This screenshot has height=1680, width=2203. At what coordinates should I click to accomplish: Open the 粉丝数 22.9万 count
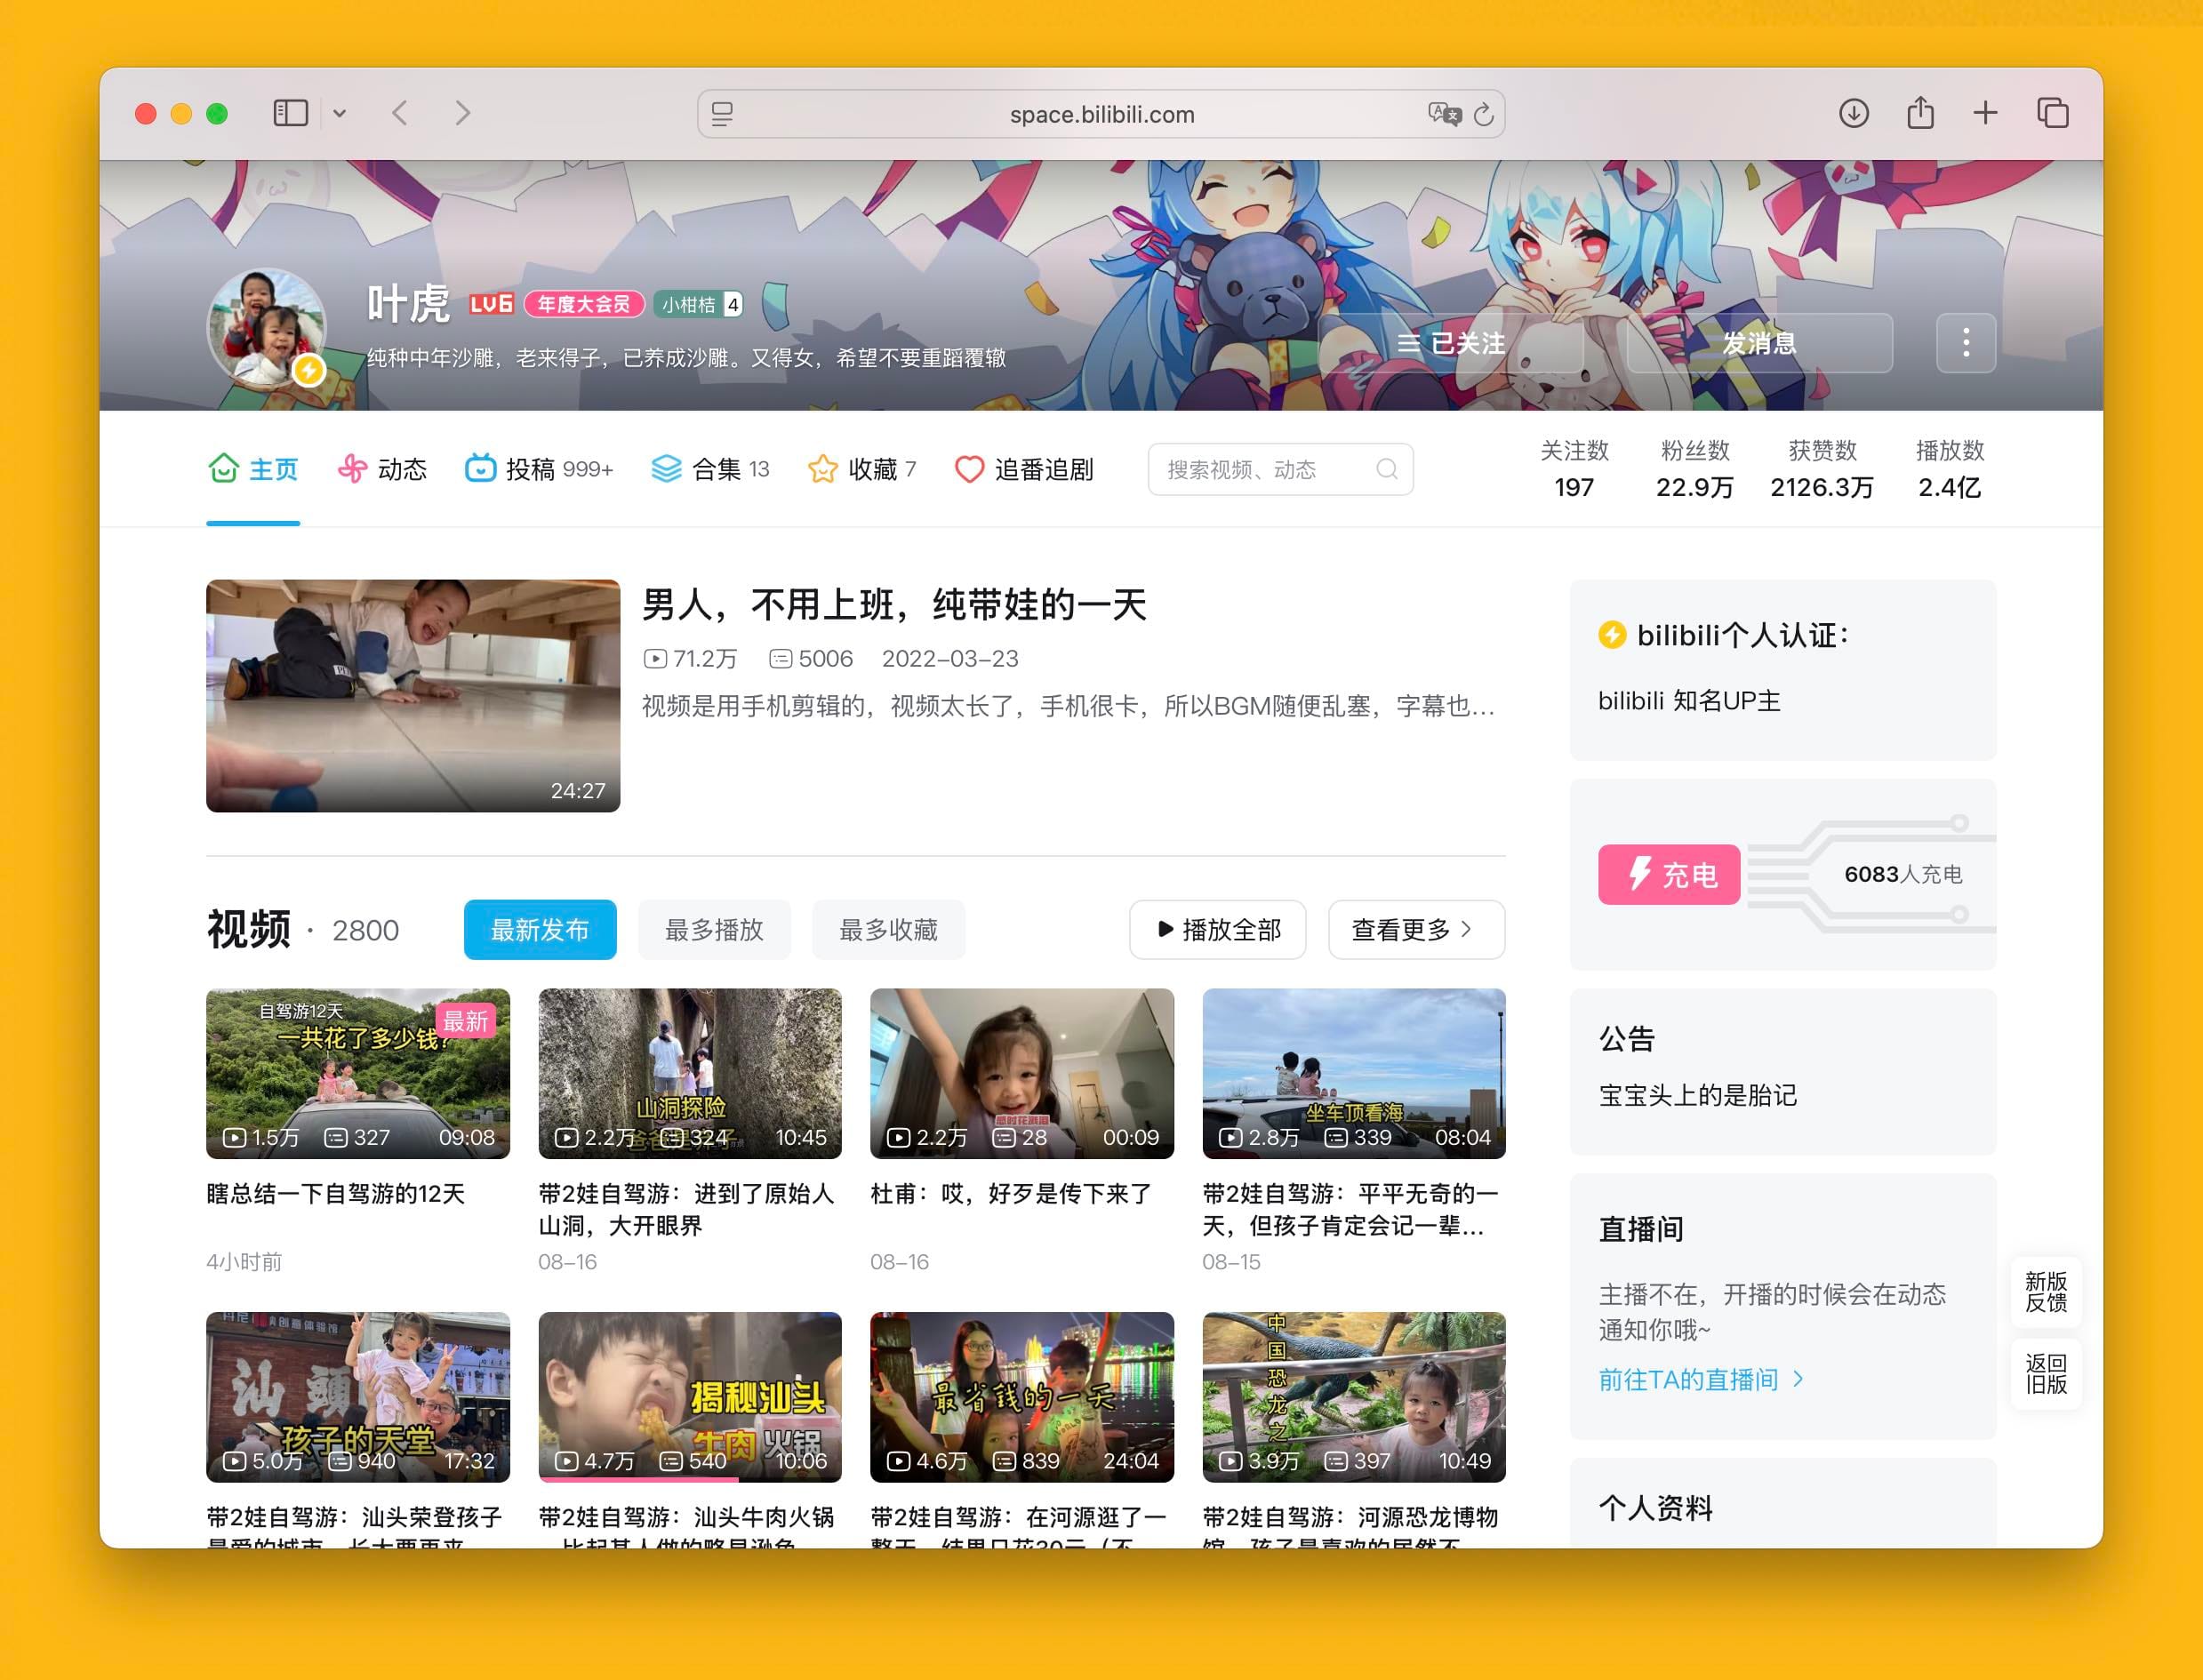(x=1695, y=469)
